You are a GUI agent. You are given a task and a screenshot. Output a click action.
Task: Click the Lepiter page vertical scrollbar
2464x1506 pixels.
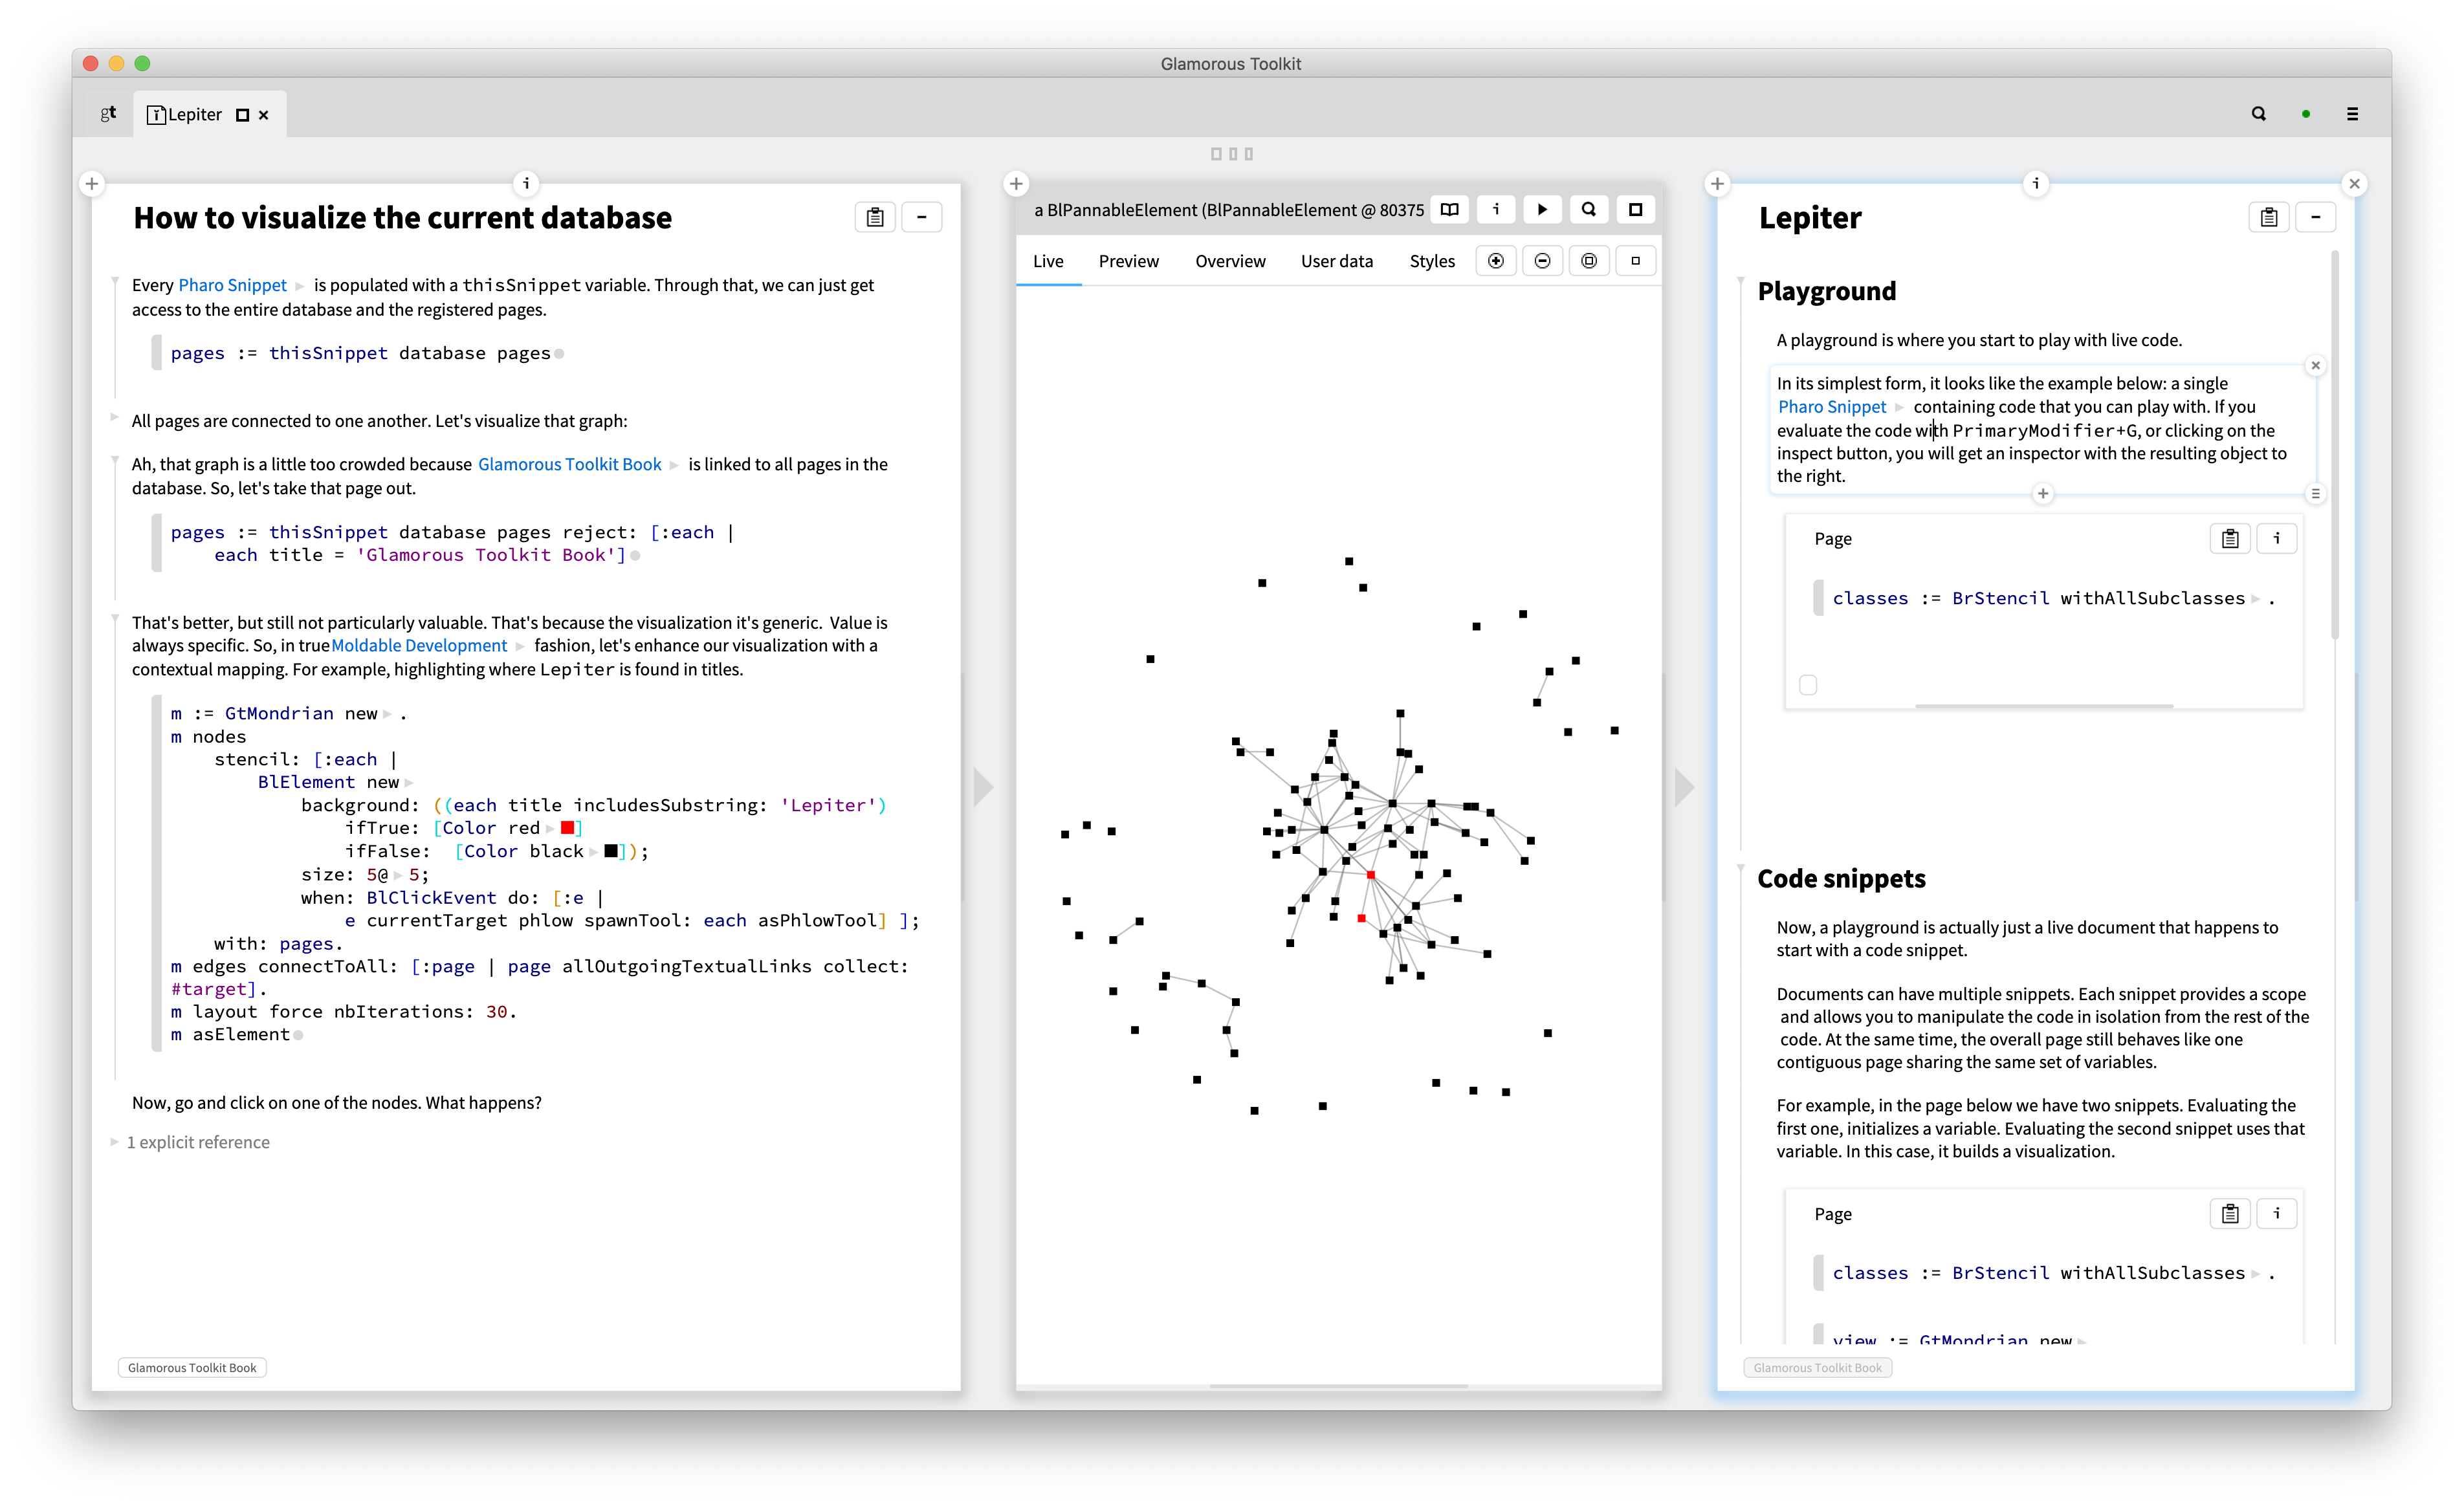click(x=2335, y=445)
